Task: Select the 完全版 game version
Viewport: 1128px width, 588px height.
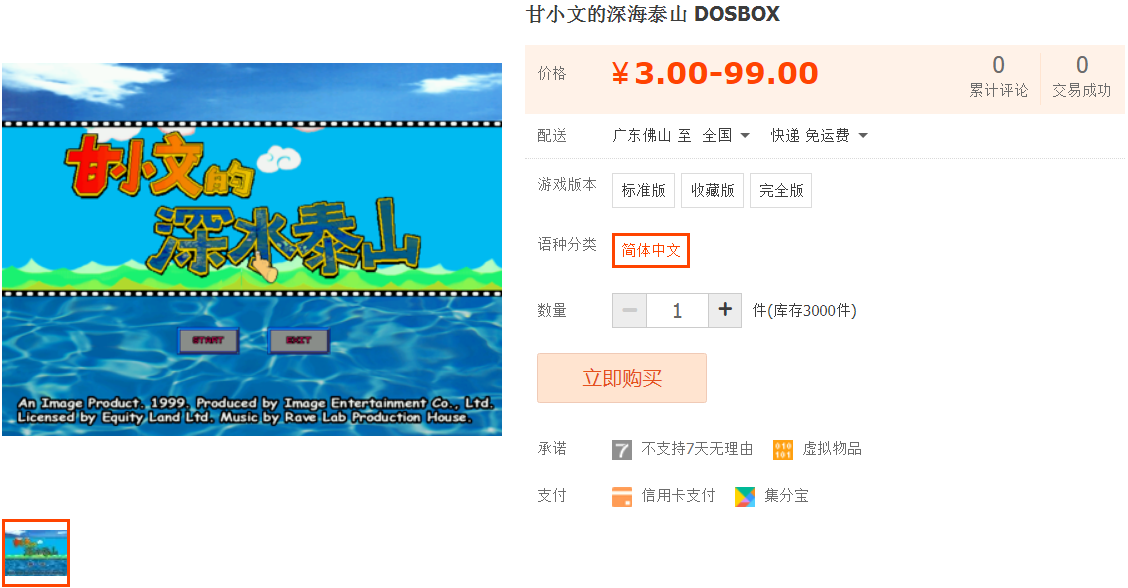Action: [x=781, y=190]
